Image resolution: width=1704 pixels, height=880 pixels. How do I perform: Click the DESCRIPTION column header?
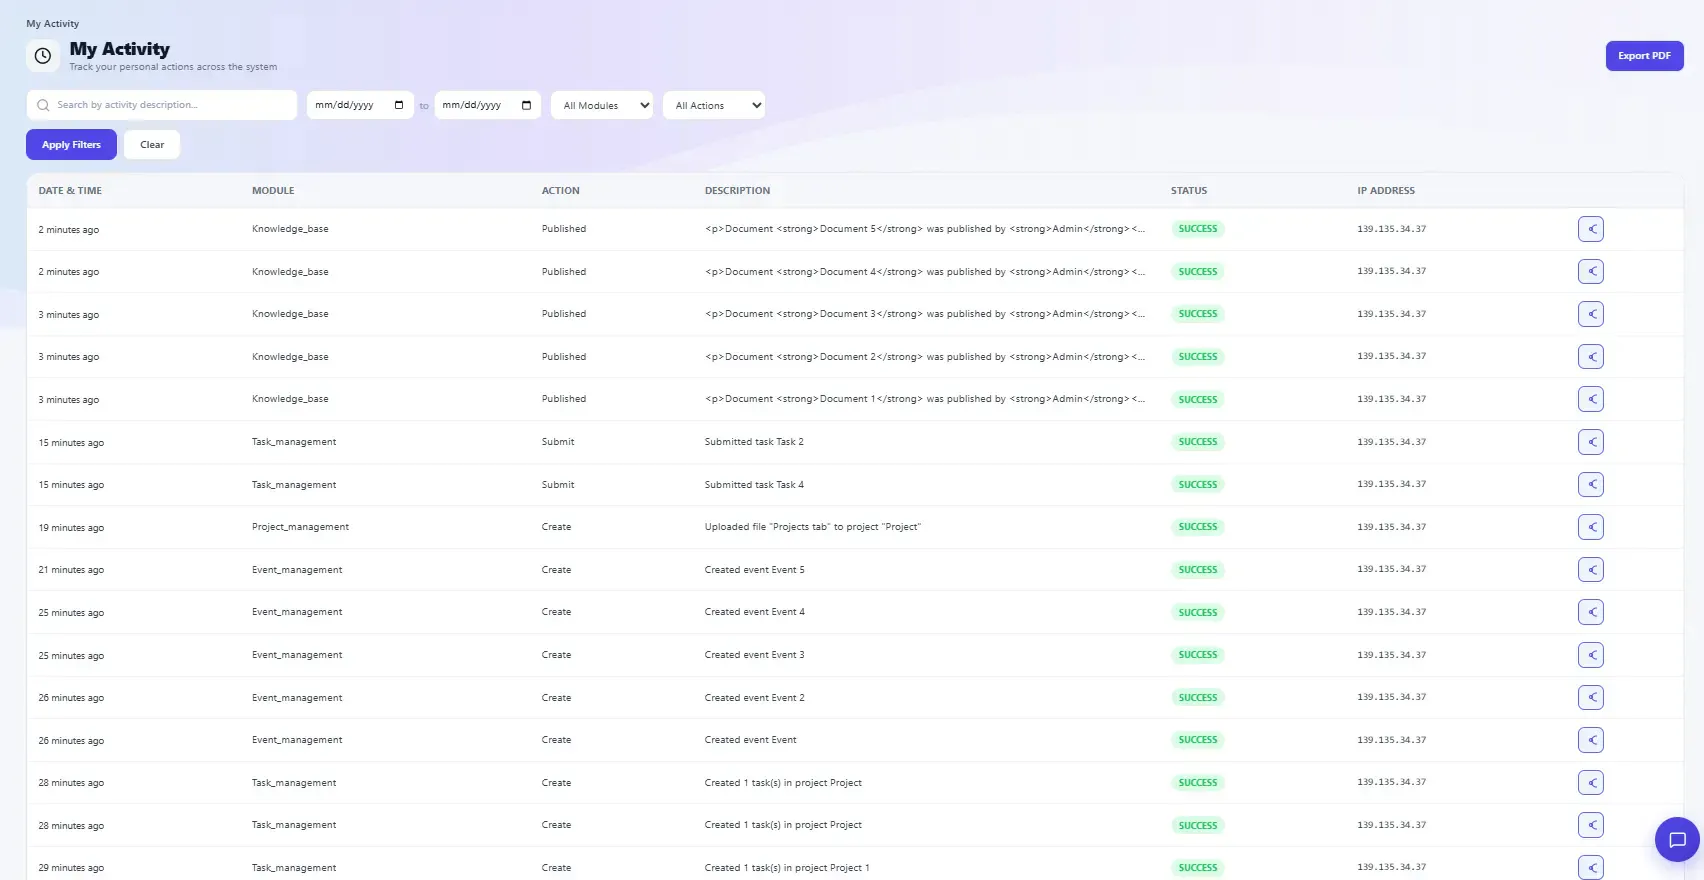[738, 191]
